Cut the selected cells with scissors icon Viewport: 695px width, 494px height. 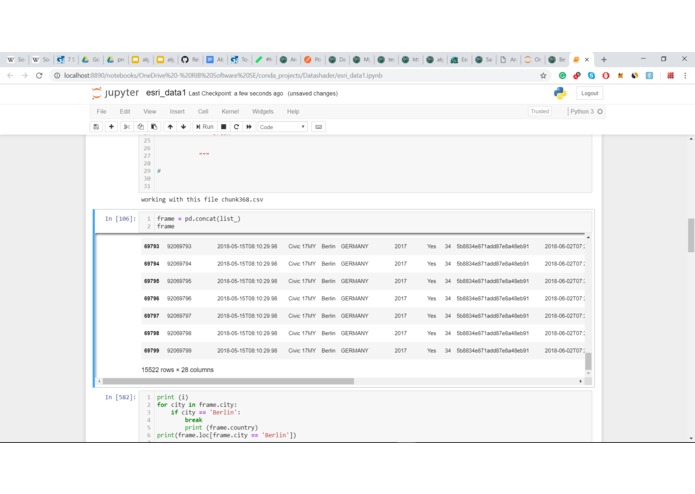[126, 127]
